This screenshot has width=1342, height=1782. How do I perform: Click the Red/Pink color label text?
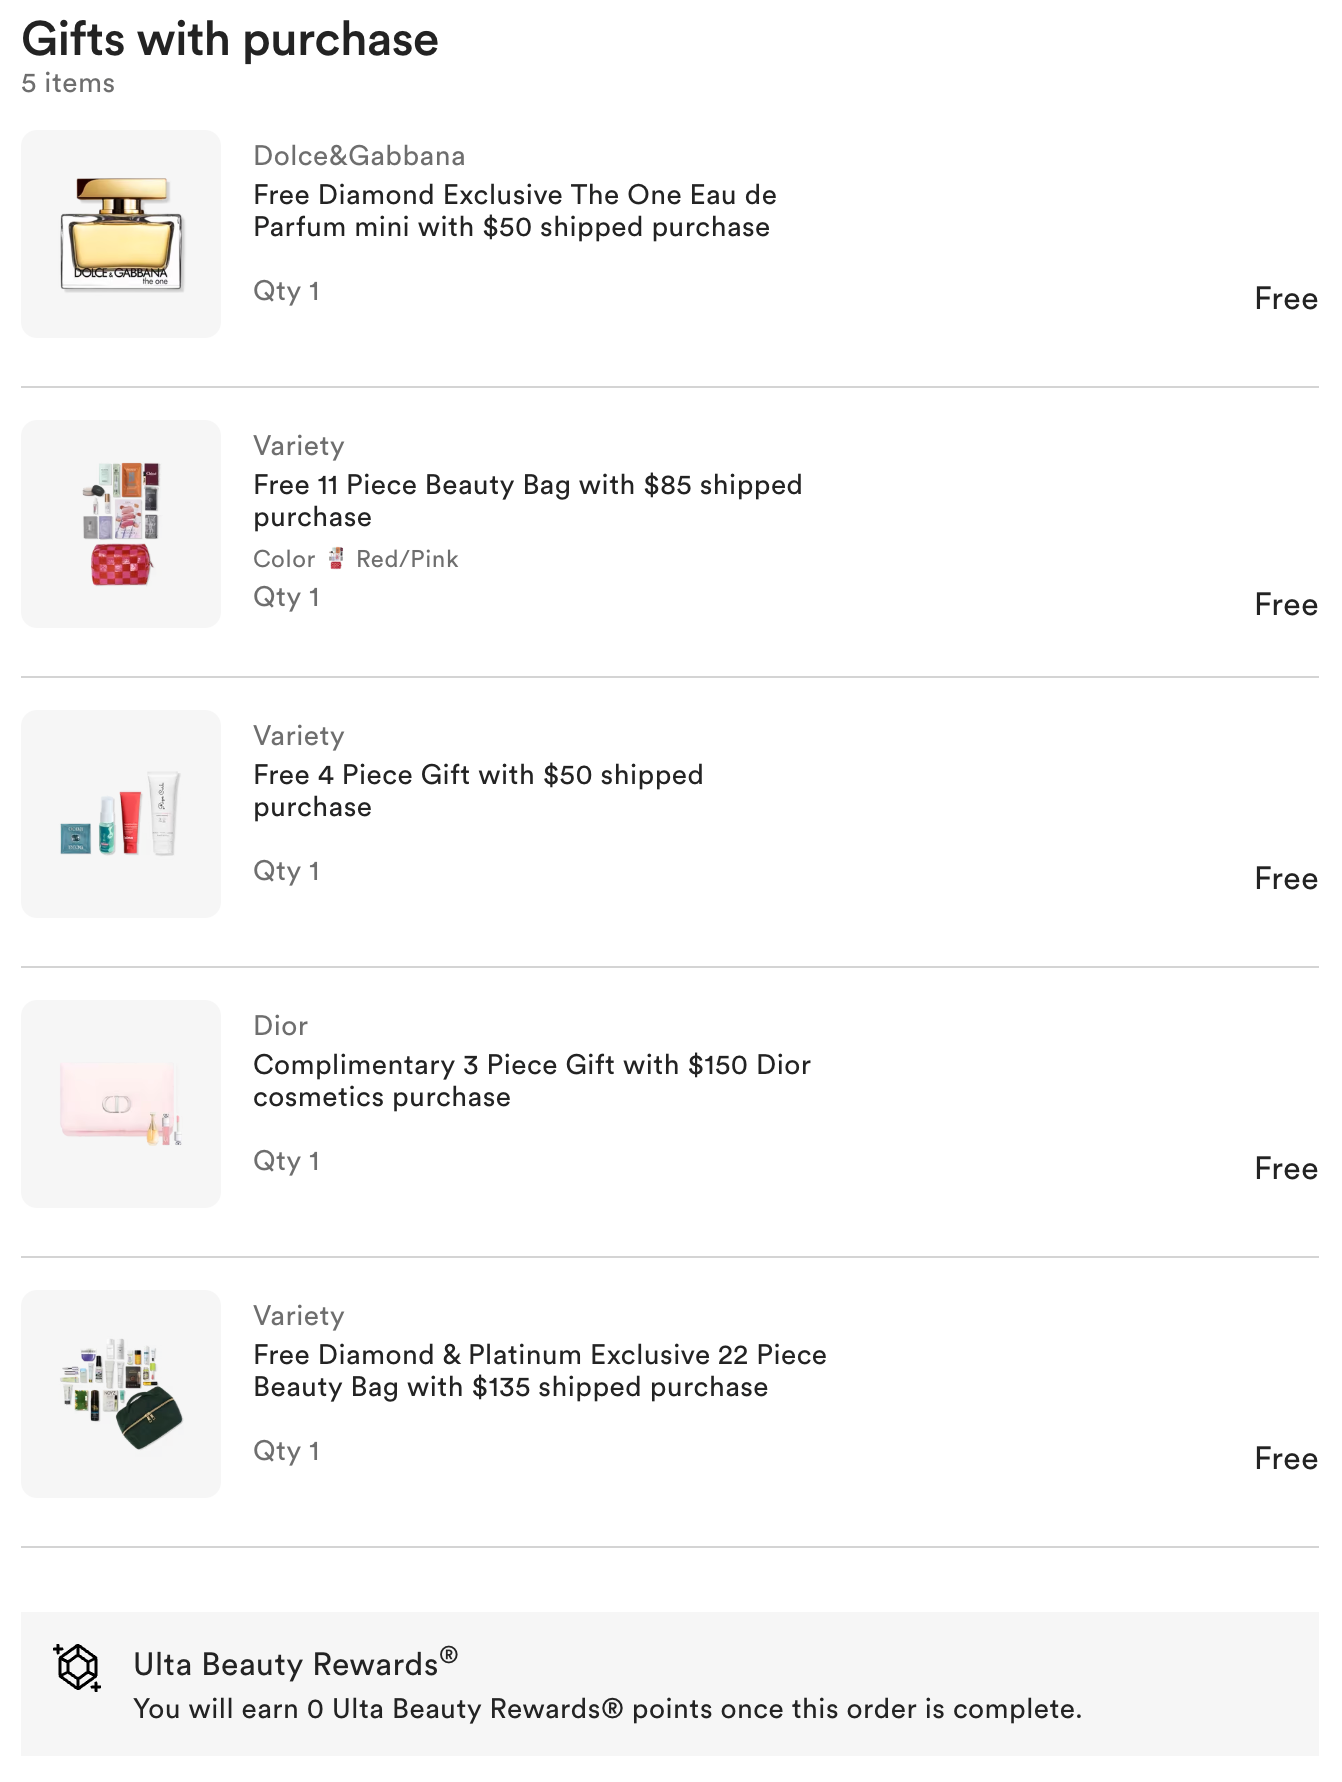tap(407, 559)
